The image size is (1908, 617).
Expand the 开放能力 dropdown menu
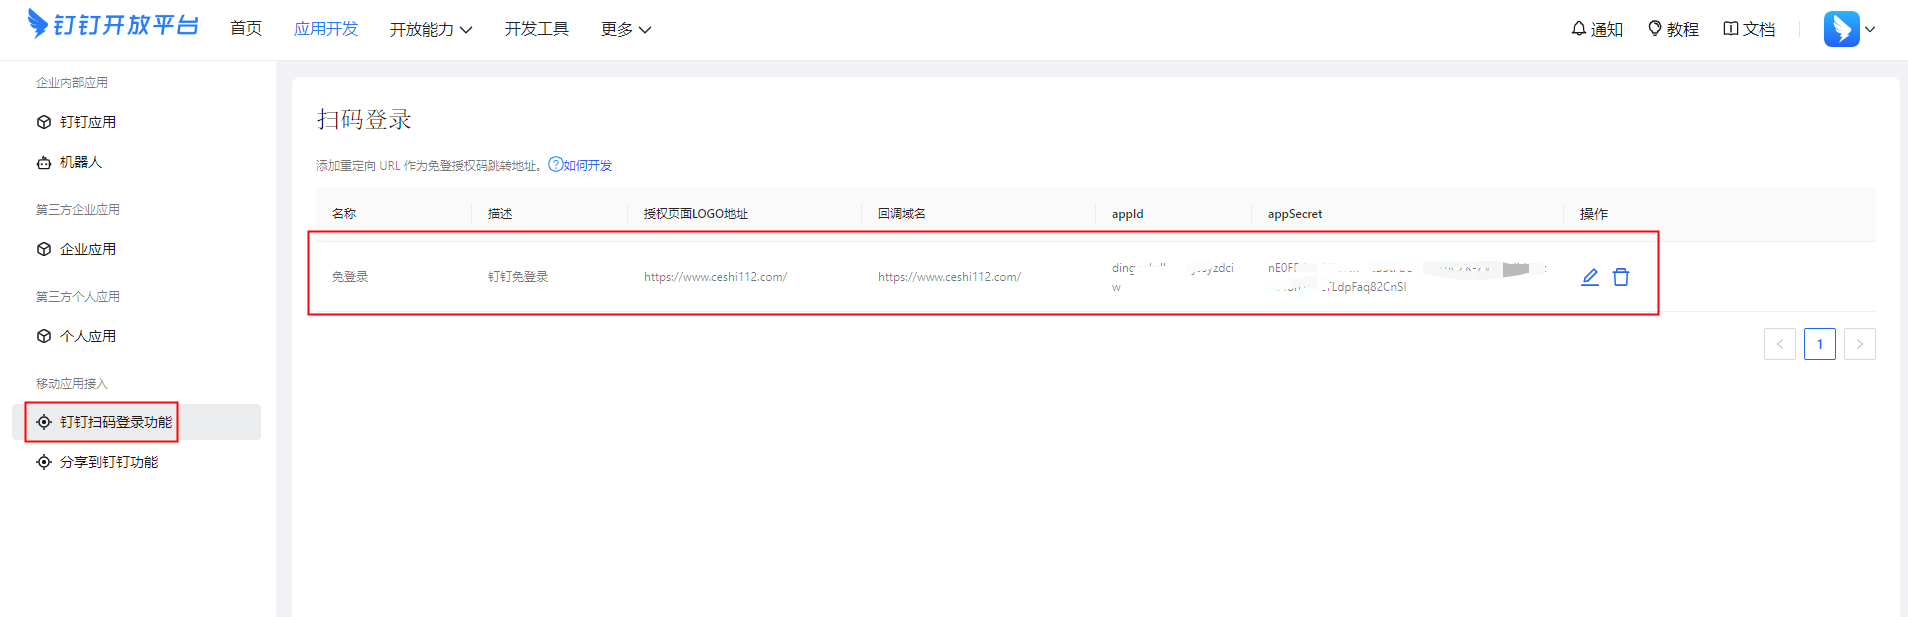click(431, 30)
